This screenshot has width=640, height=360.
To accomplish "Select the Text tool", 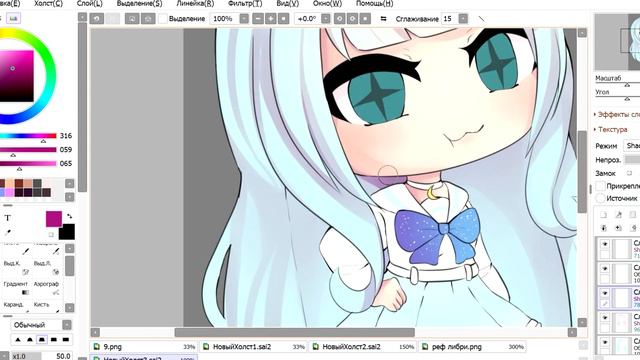I will tap(7, 218).
